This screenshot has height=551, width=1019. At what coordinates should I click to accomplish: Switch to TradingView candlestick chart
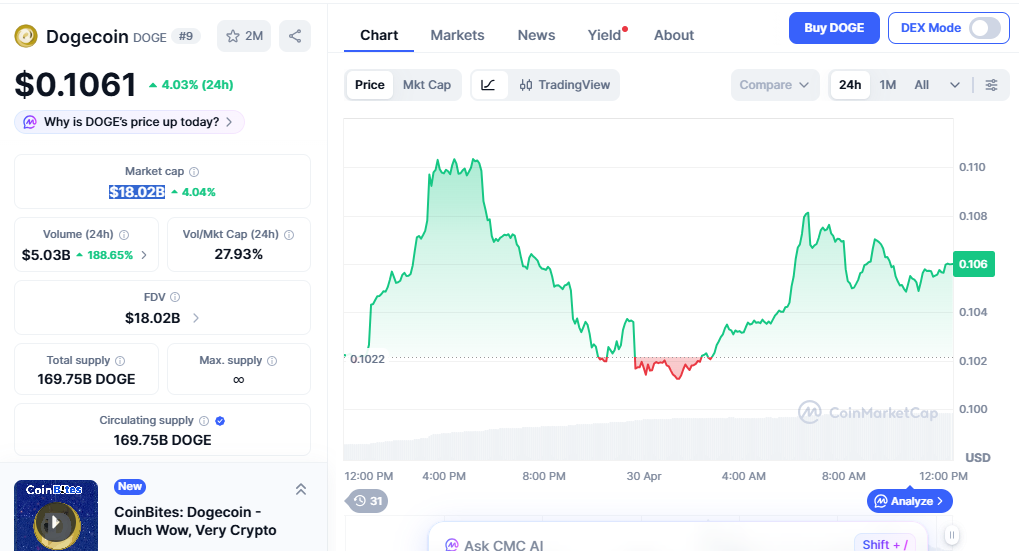click(564, 85)
